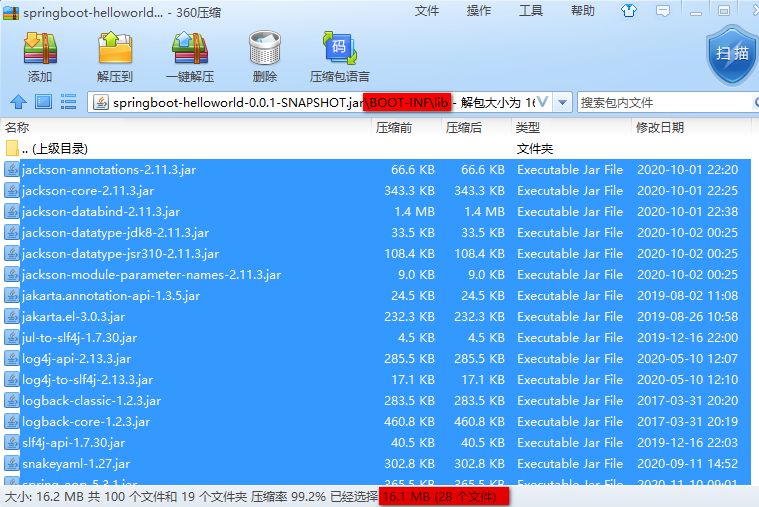Image resolution: width=759 pixels, height=507 pixels.
Task: Switch to the thumbnail view icon
Action: click(44, 102)
